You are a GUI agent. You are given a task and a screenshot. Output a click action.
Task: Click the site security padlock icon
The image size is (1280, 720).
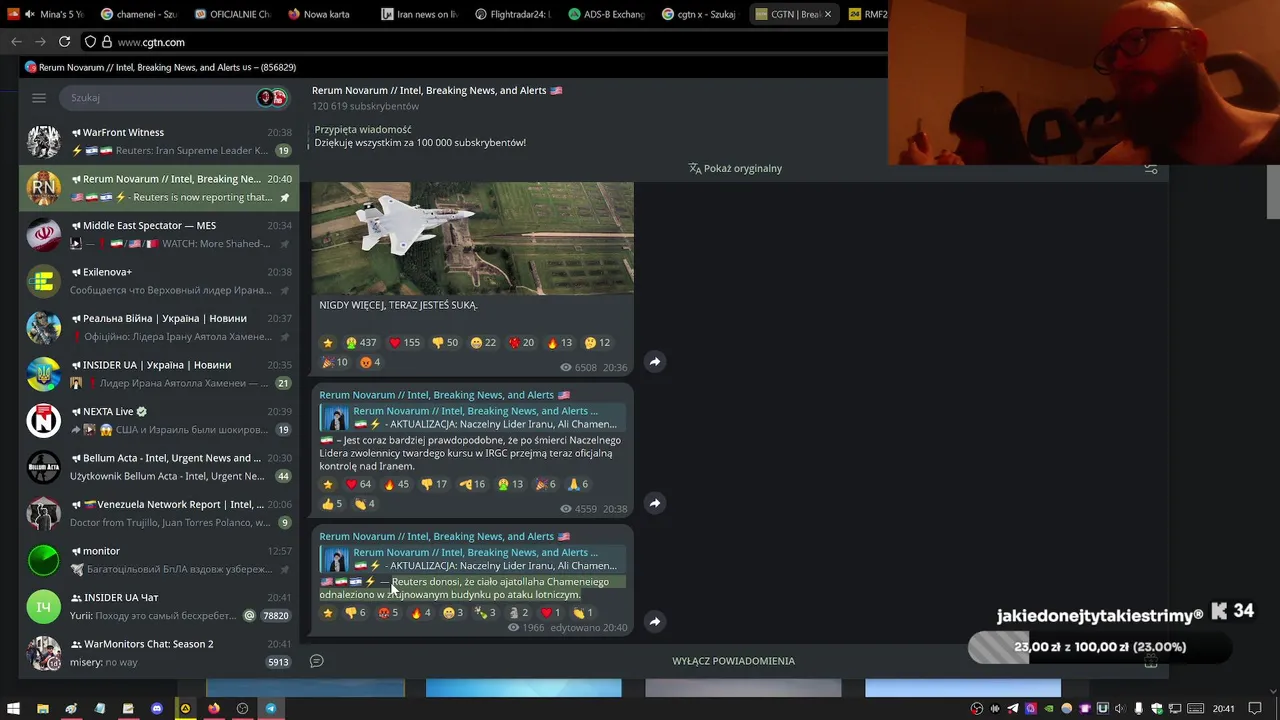coord(106,42)
